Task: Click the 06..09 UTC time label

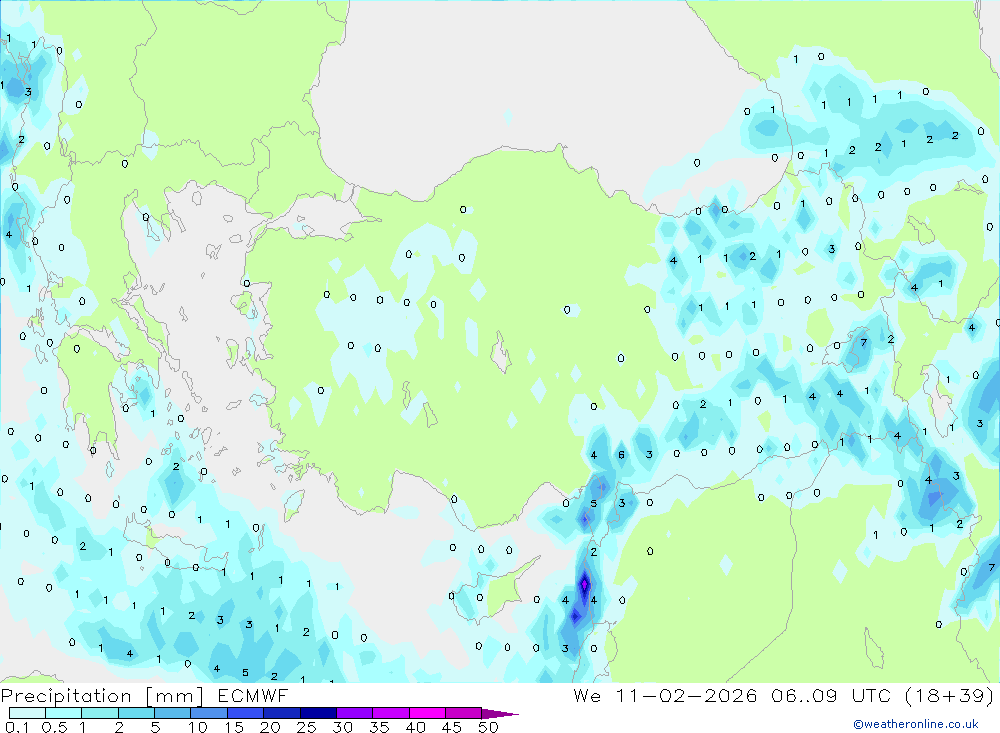Action: coord(831,695)
